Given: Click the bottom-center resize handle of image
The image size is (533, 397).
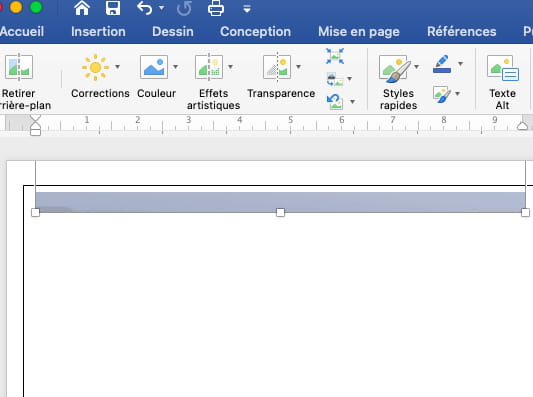Looking at the screenshot, I should pyautogui.click(x=280, y=212).
